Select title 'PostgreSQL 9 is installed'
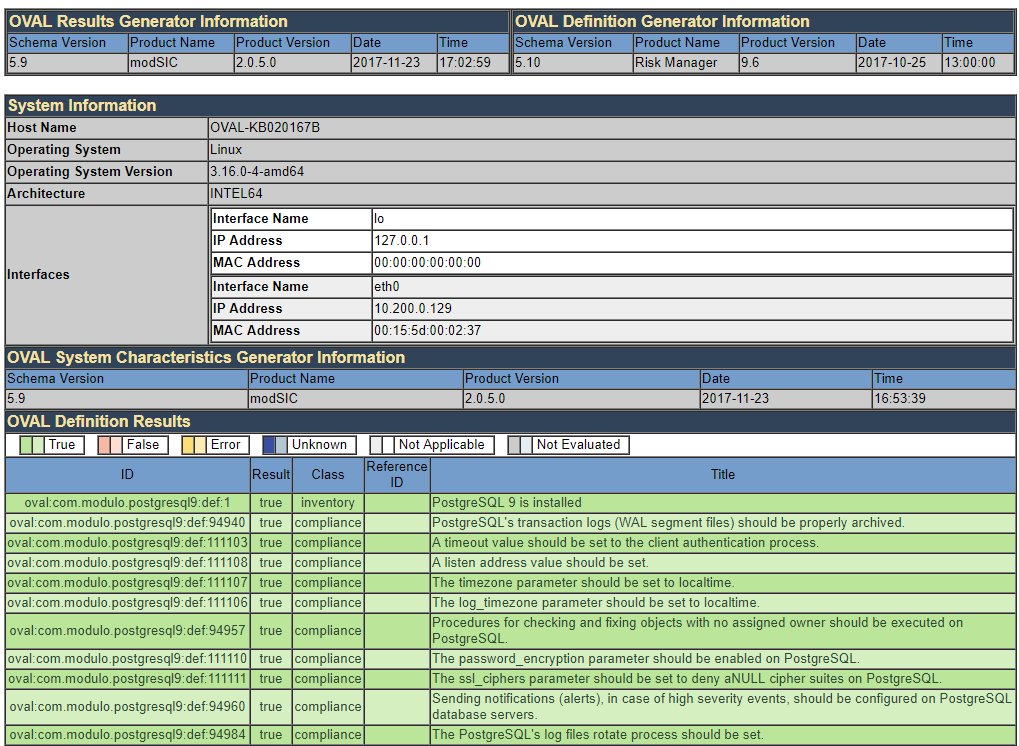This screenshot has height=746, width=1019. [x=507, y=503]
